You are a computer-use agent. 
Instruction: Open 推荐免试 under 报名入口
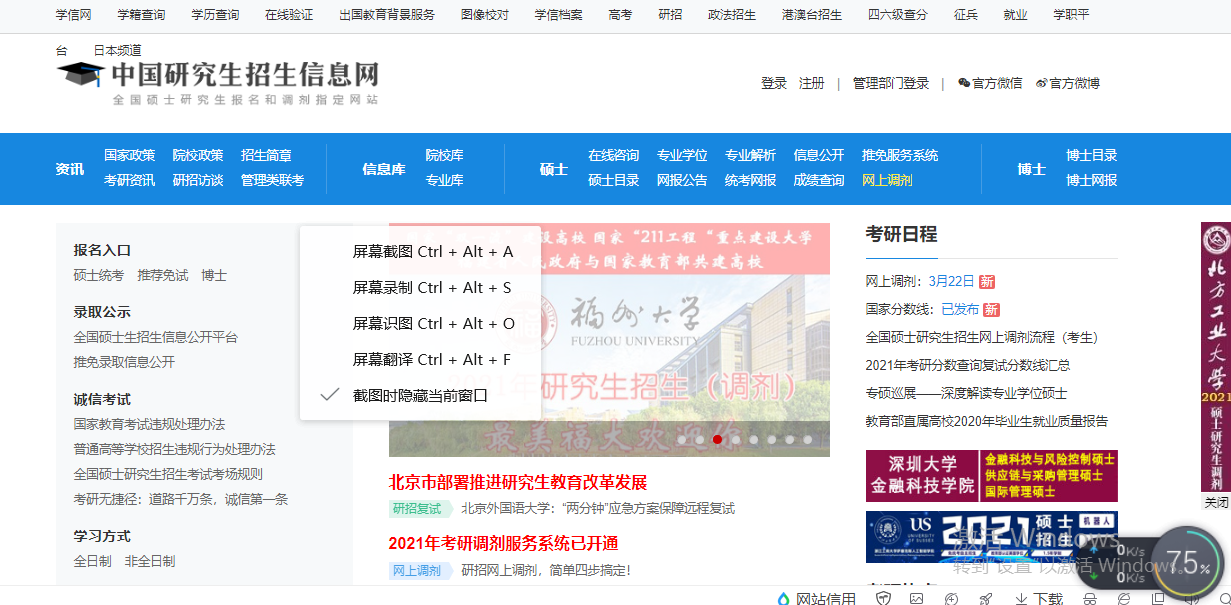[163, 275]
